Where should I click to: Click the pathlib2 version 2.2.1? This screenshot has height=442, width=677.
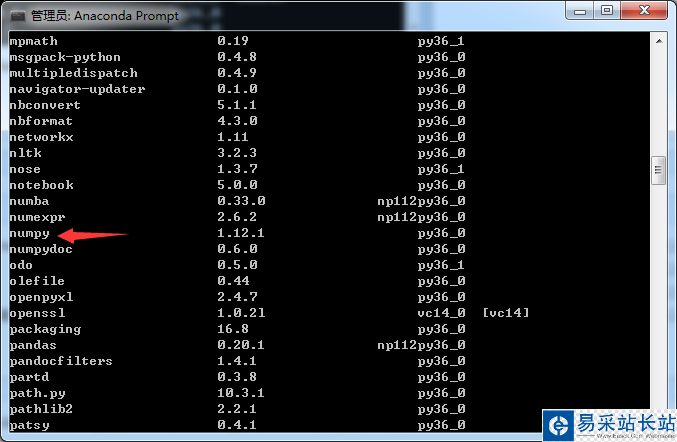(237, 409)
